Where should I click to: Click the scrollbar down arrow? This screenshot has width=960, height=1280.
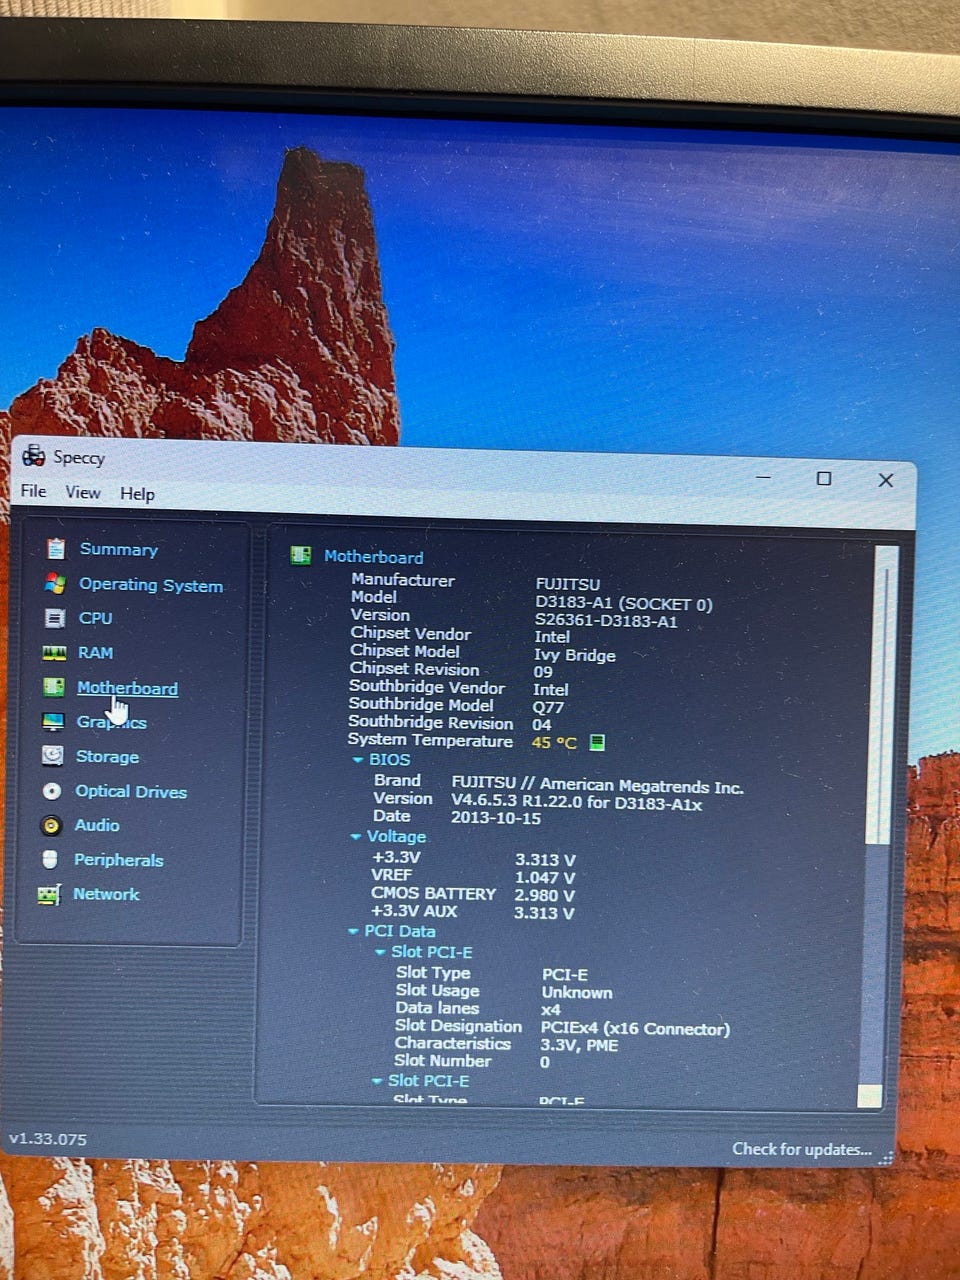click(x=870, y=1096)
